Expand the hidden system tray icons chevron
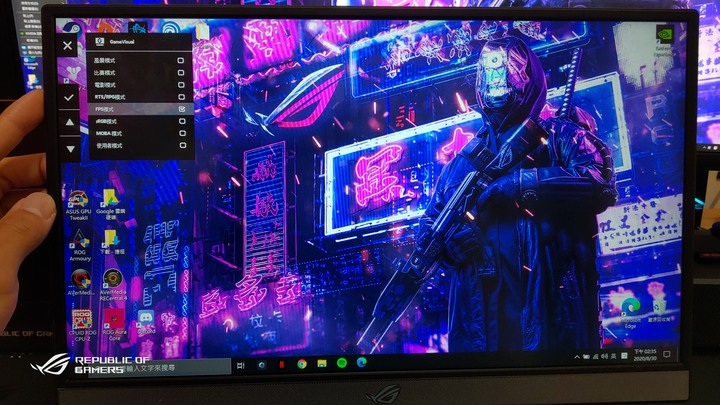The width and height of the screenshot is (720, 405). click(x=577, y=357)
